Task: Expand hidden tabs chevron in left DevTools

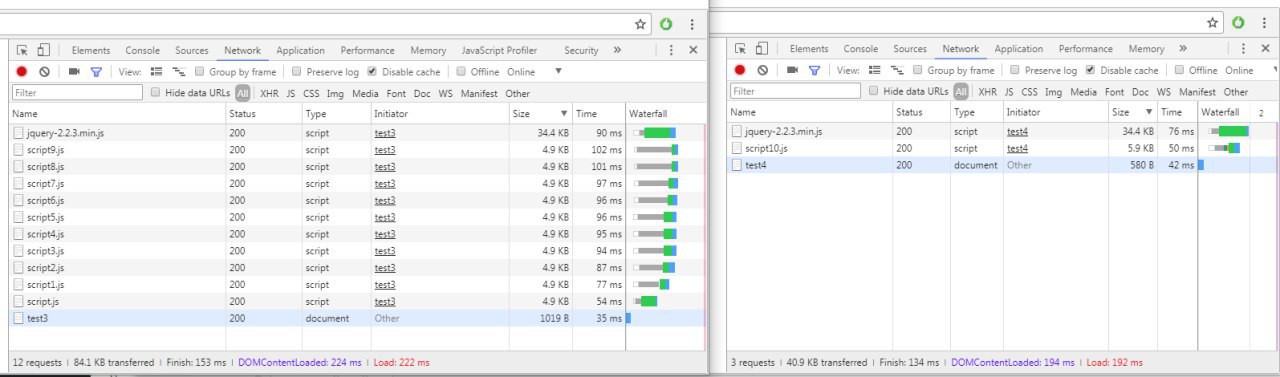Action: point(617,50)
